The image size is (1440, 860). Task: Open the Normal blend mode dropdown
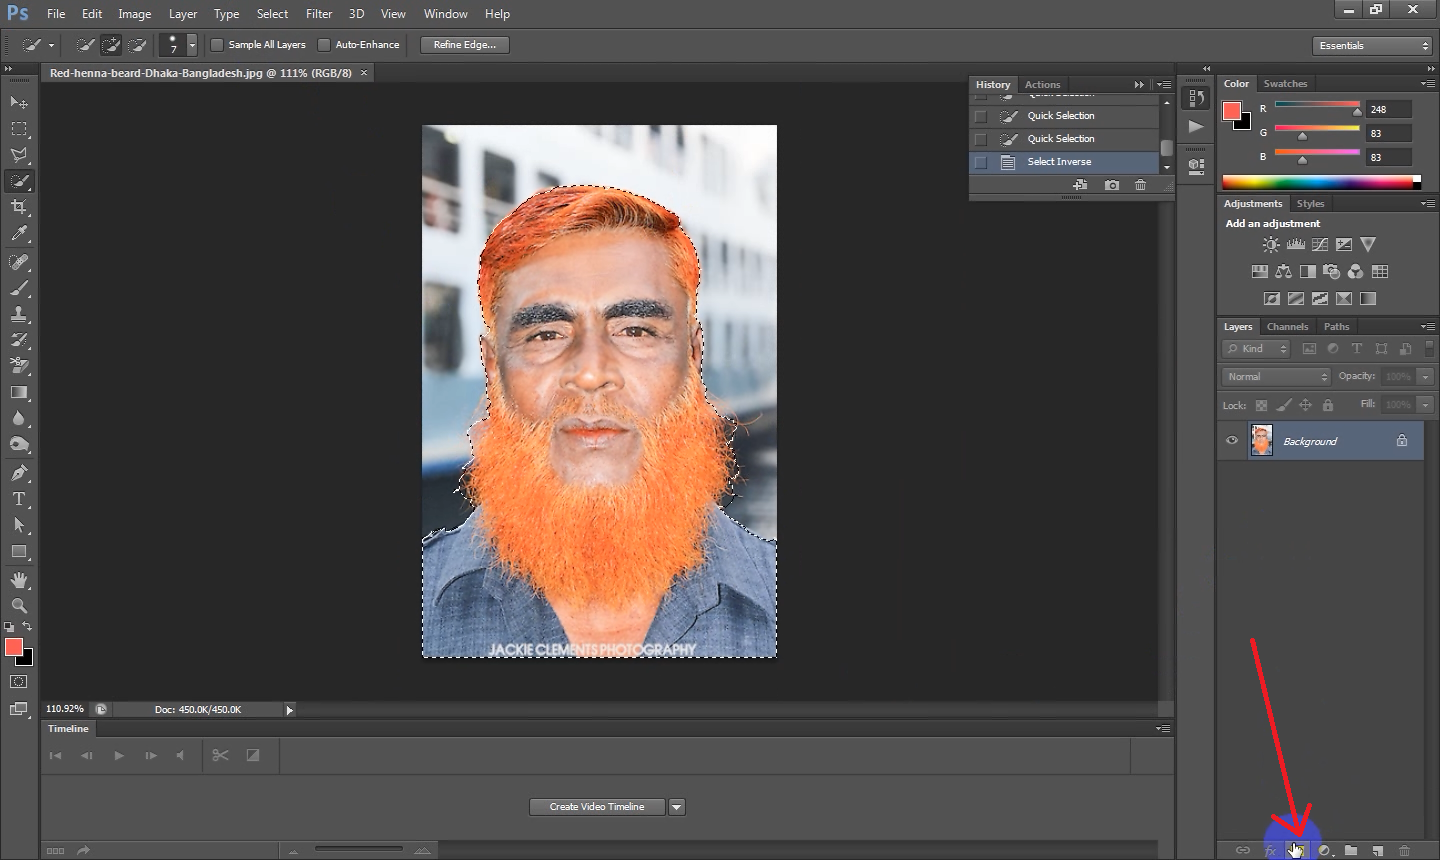coord(1276,377)
